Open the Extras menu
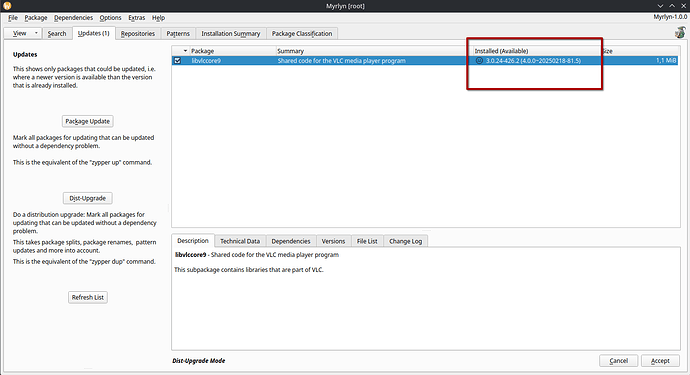The height and width of the screenshot is (375, 690). (136, 18)
